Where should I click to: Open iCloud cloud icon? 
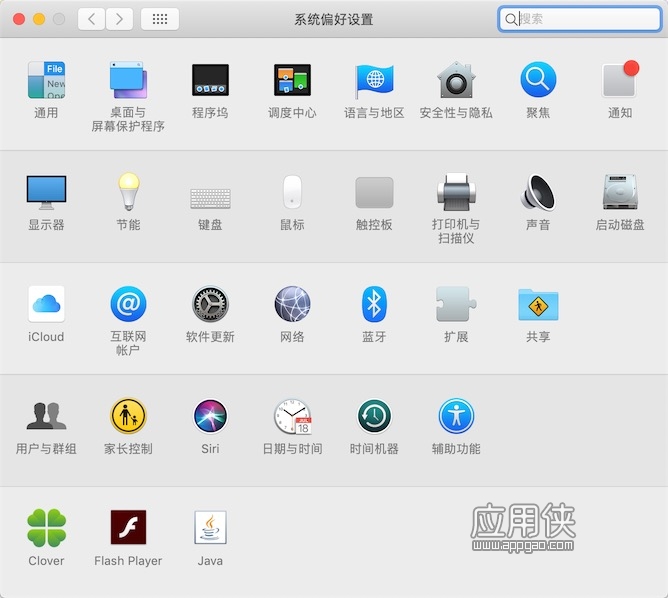click(x=46, y=304)
